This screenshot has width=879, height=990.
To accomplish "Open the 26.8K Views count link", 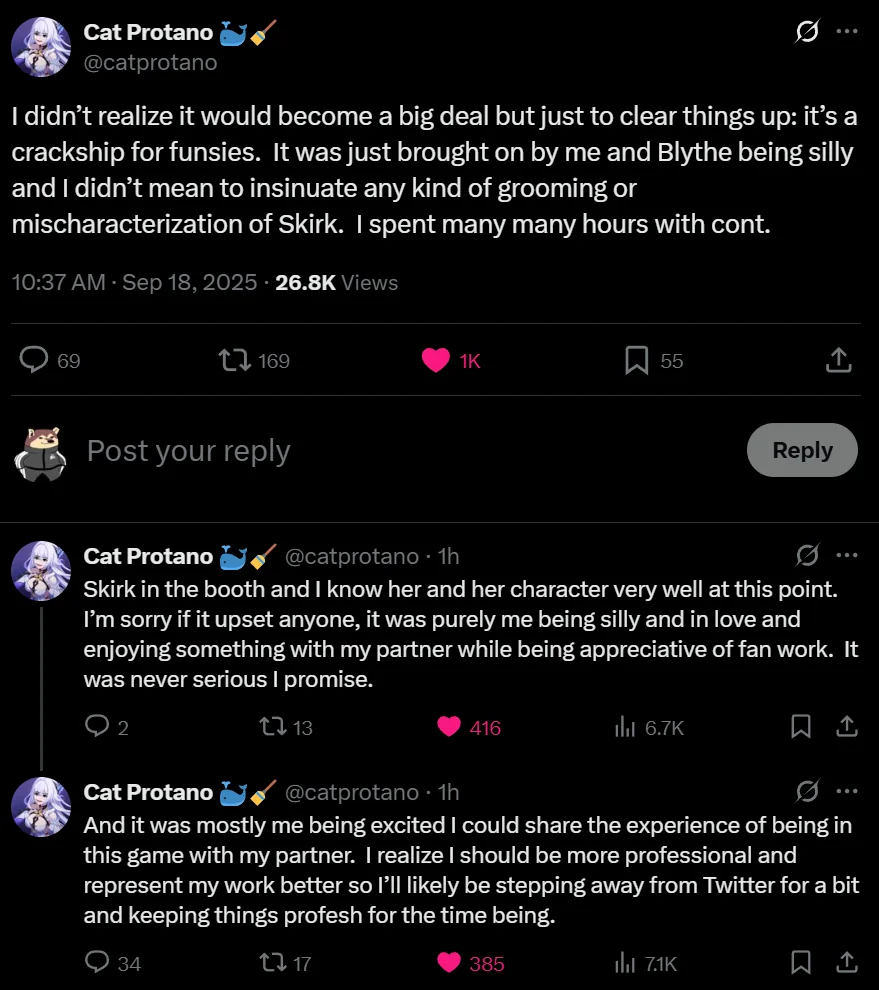I will [x=336, y=282].
